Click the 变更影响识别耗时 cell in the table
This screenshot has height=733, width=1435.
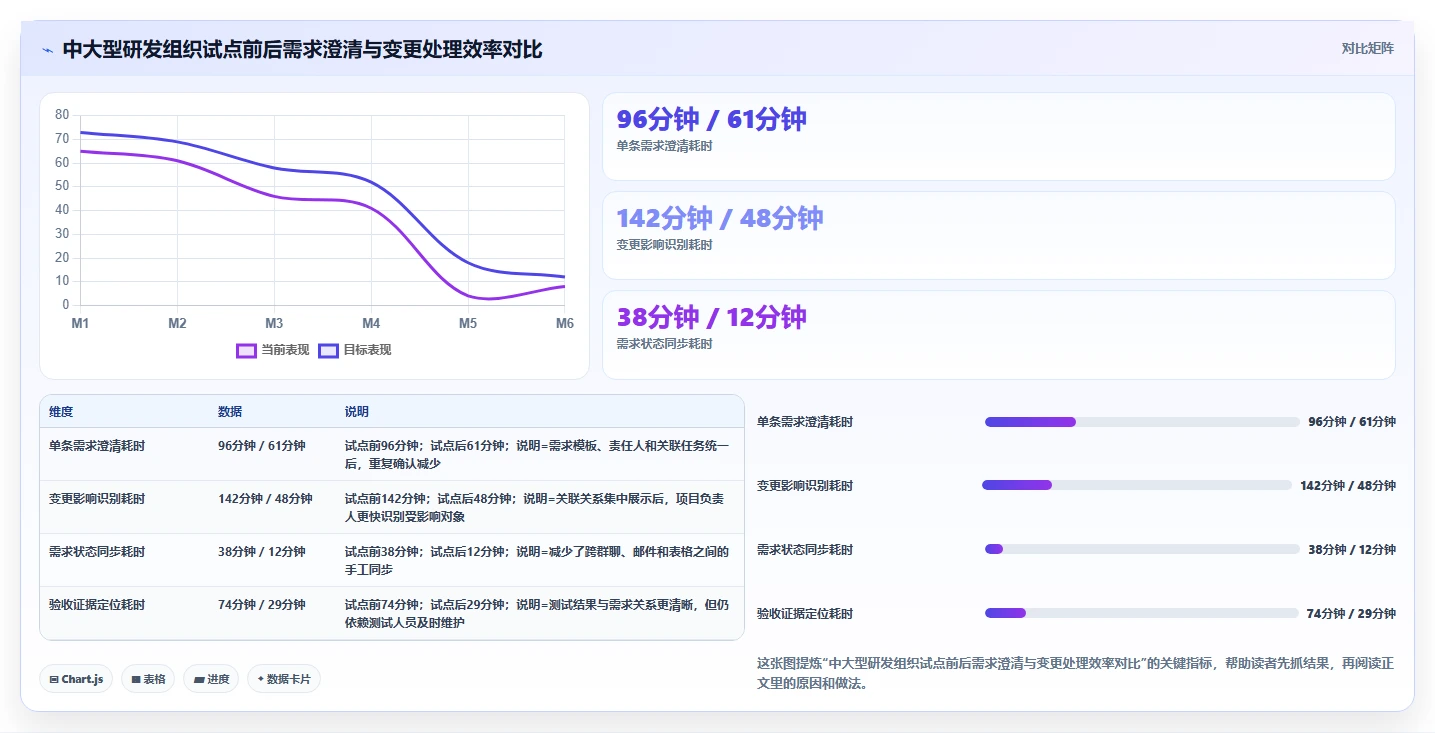click(x=97, y=499)
